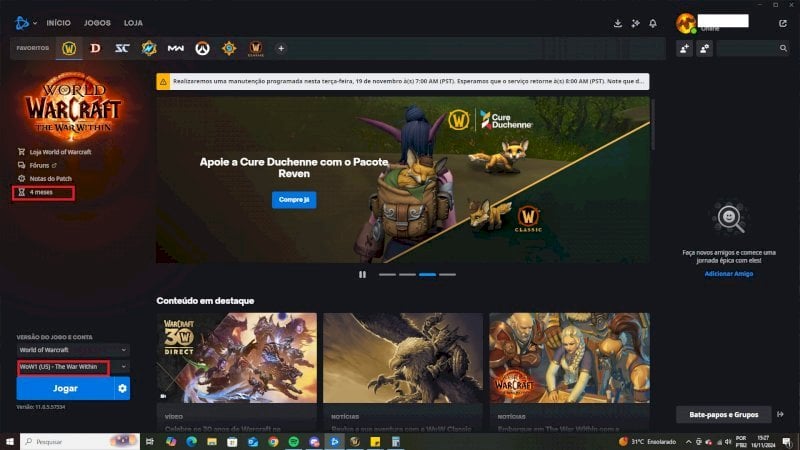The height and width of the screenshot is (450, 800).
Task: Click the maintenance warning triangle icon
Action: click(x=163, y=81)
